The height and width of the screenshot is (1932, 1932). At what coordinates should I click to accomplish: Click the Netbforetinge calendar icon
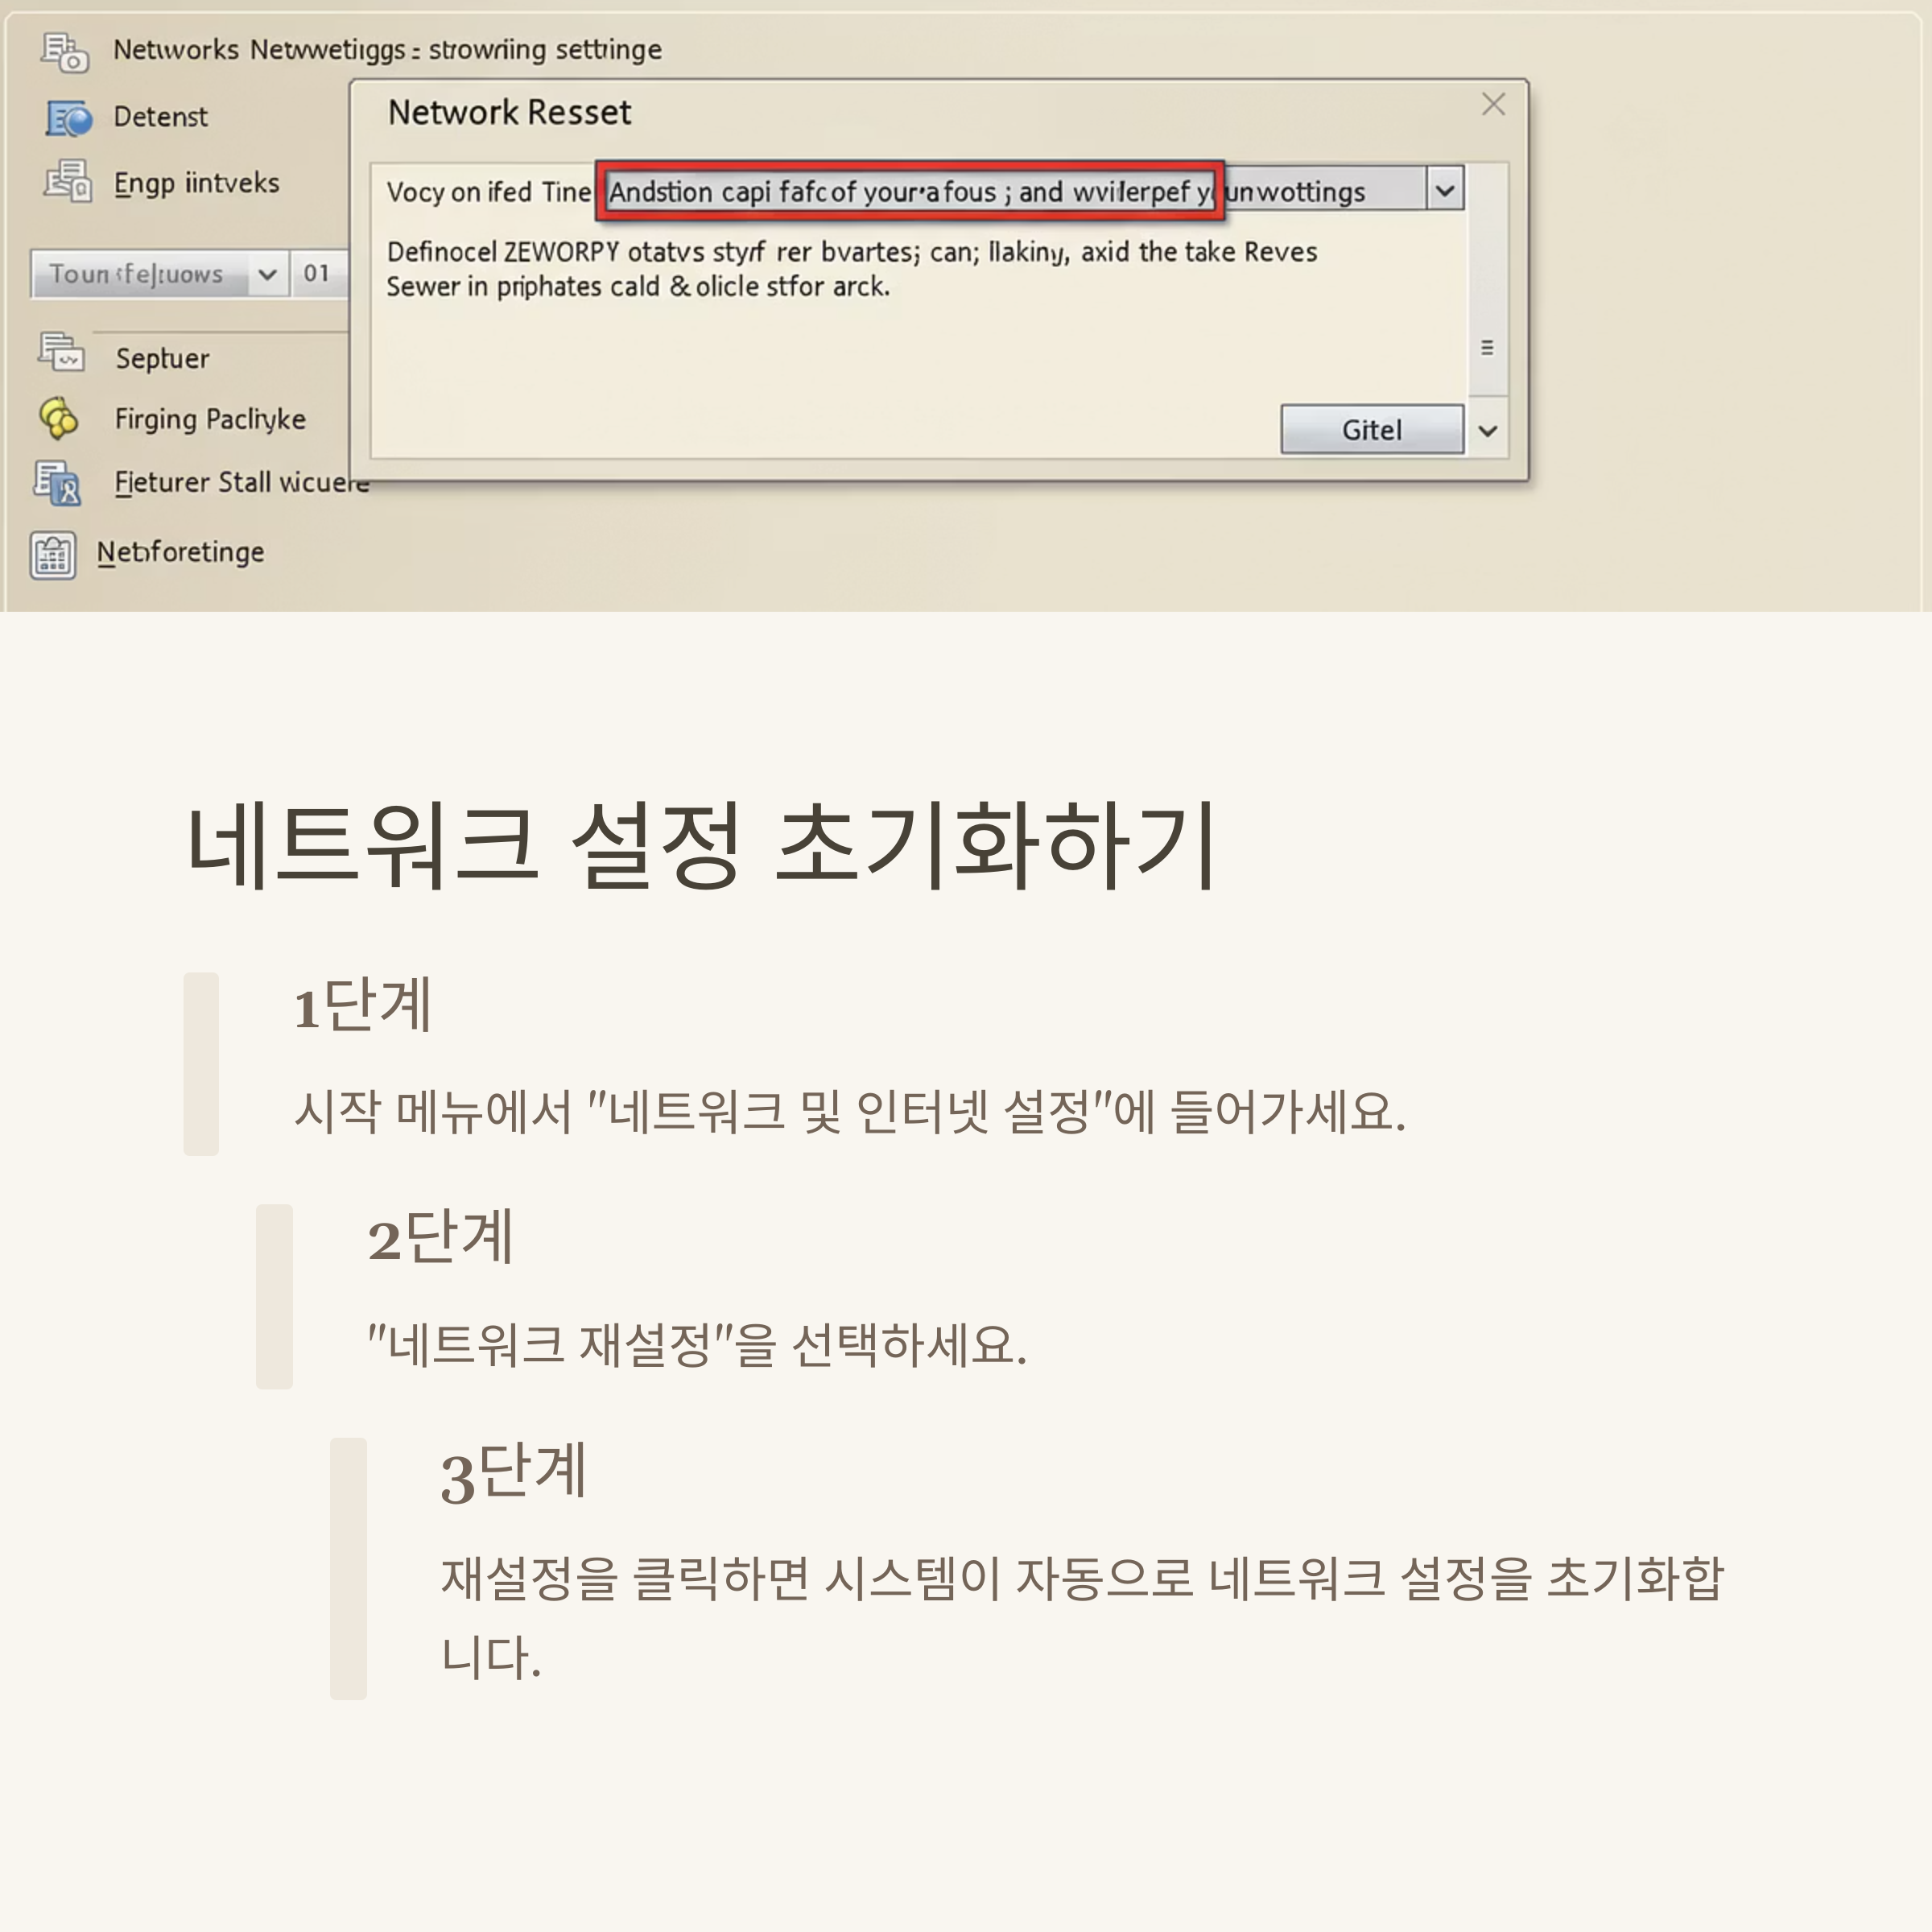[x=53, y=555]
